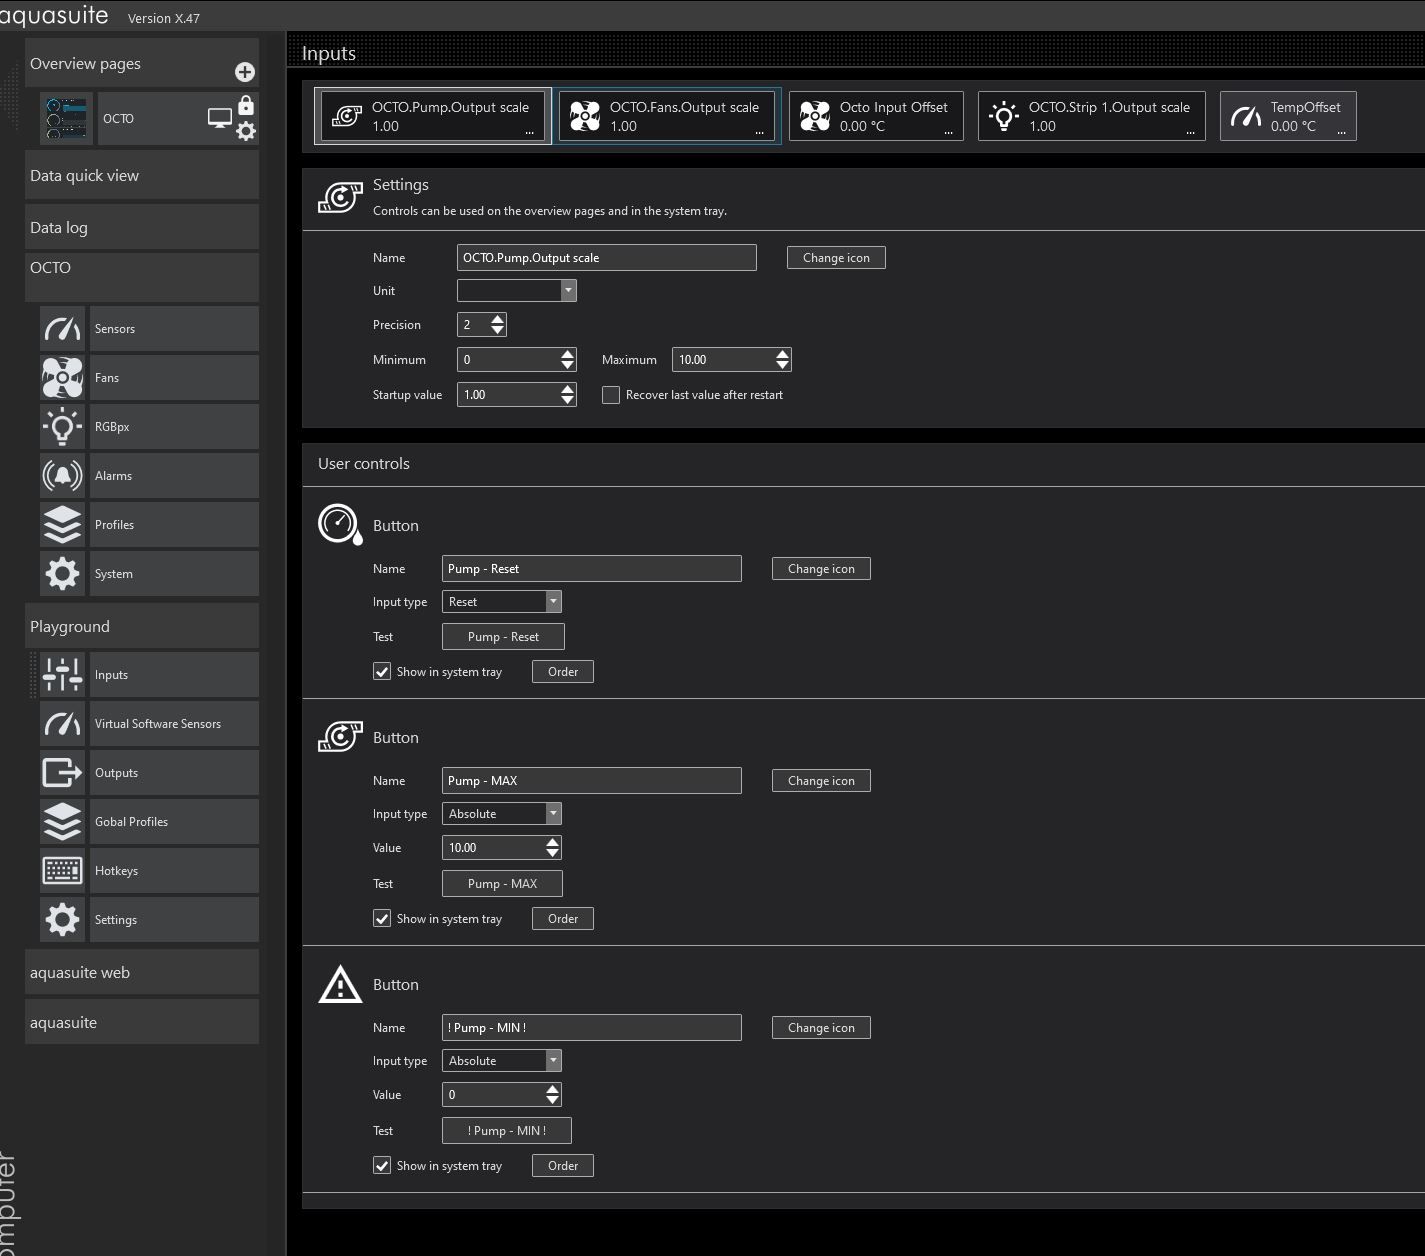This screenshot has width=1425, height=1256.
Task: Select the OCTO.Fans.Output scale input tile
Action: 669,116
